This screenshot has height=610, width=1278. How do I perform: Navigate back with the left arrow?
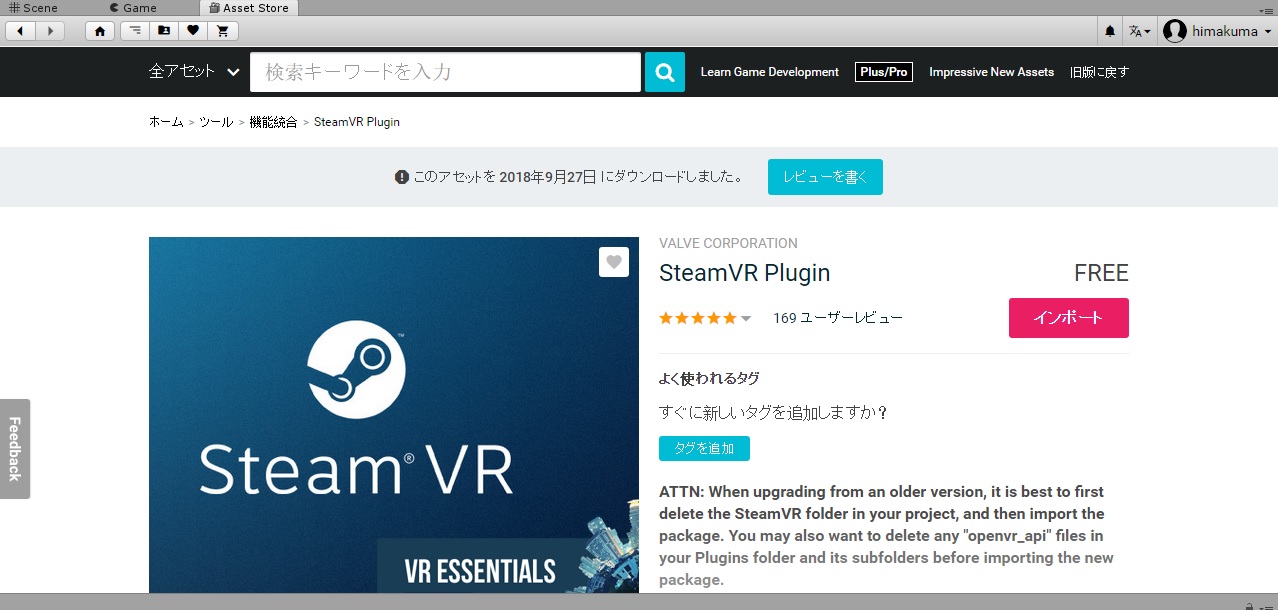click(x=20, y=31)
